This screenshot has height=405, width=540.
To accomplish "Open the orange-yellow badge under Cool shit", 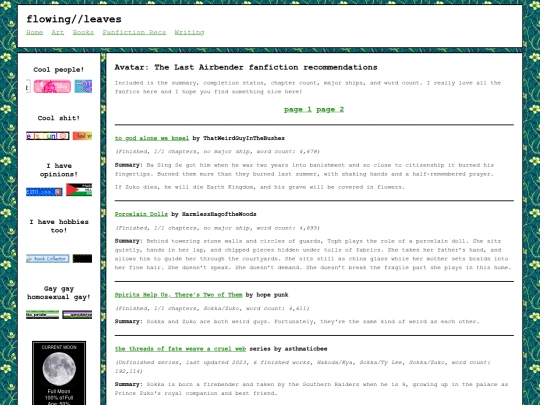I will (x=82, y=136).
